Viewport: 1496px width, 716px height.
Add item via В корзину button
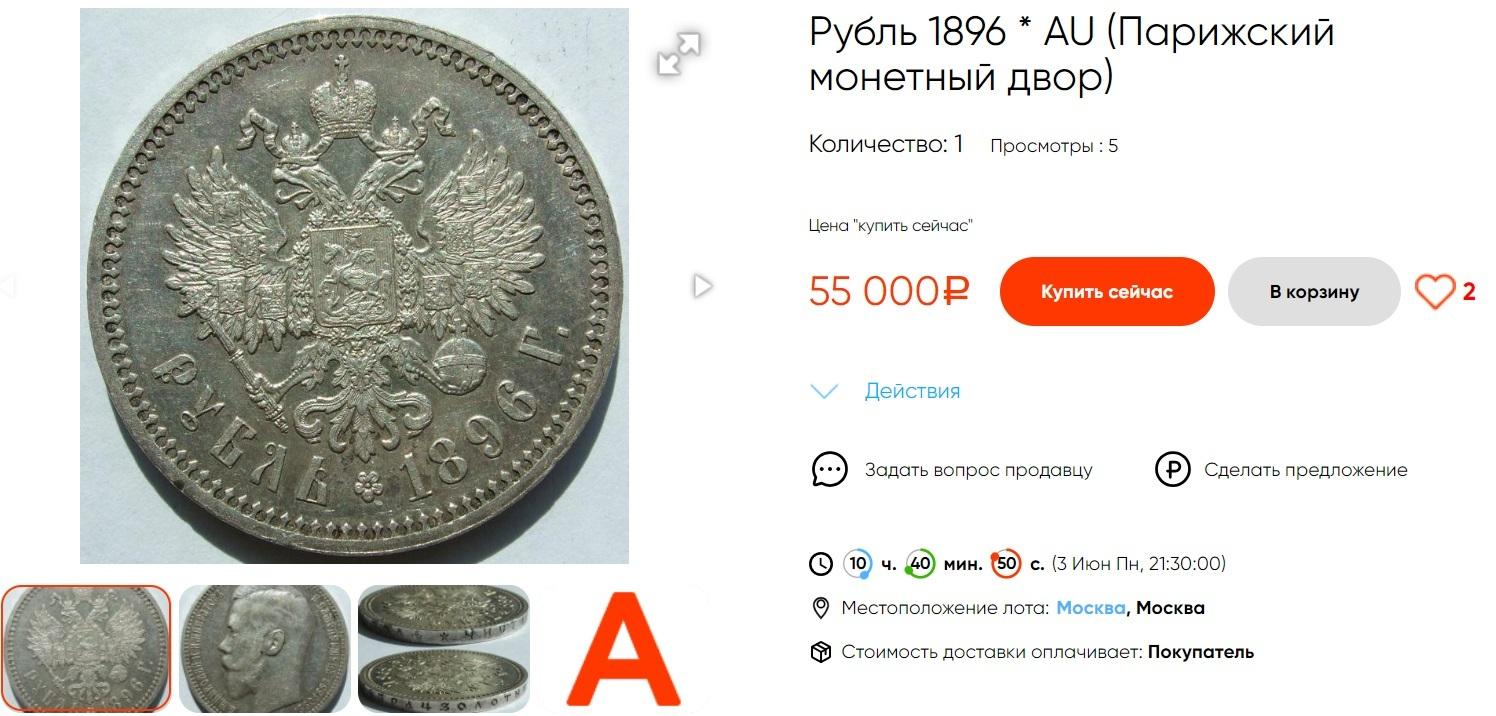click(1314, 292)
